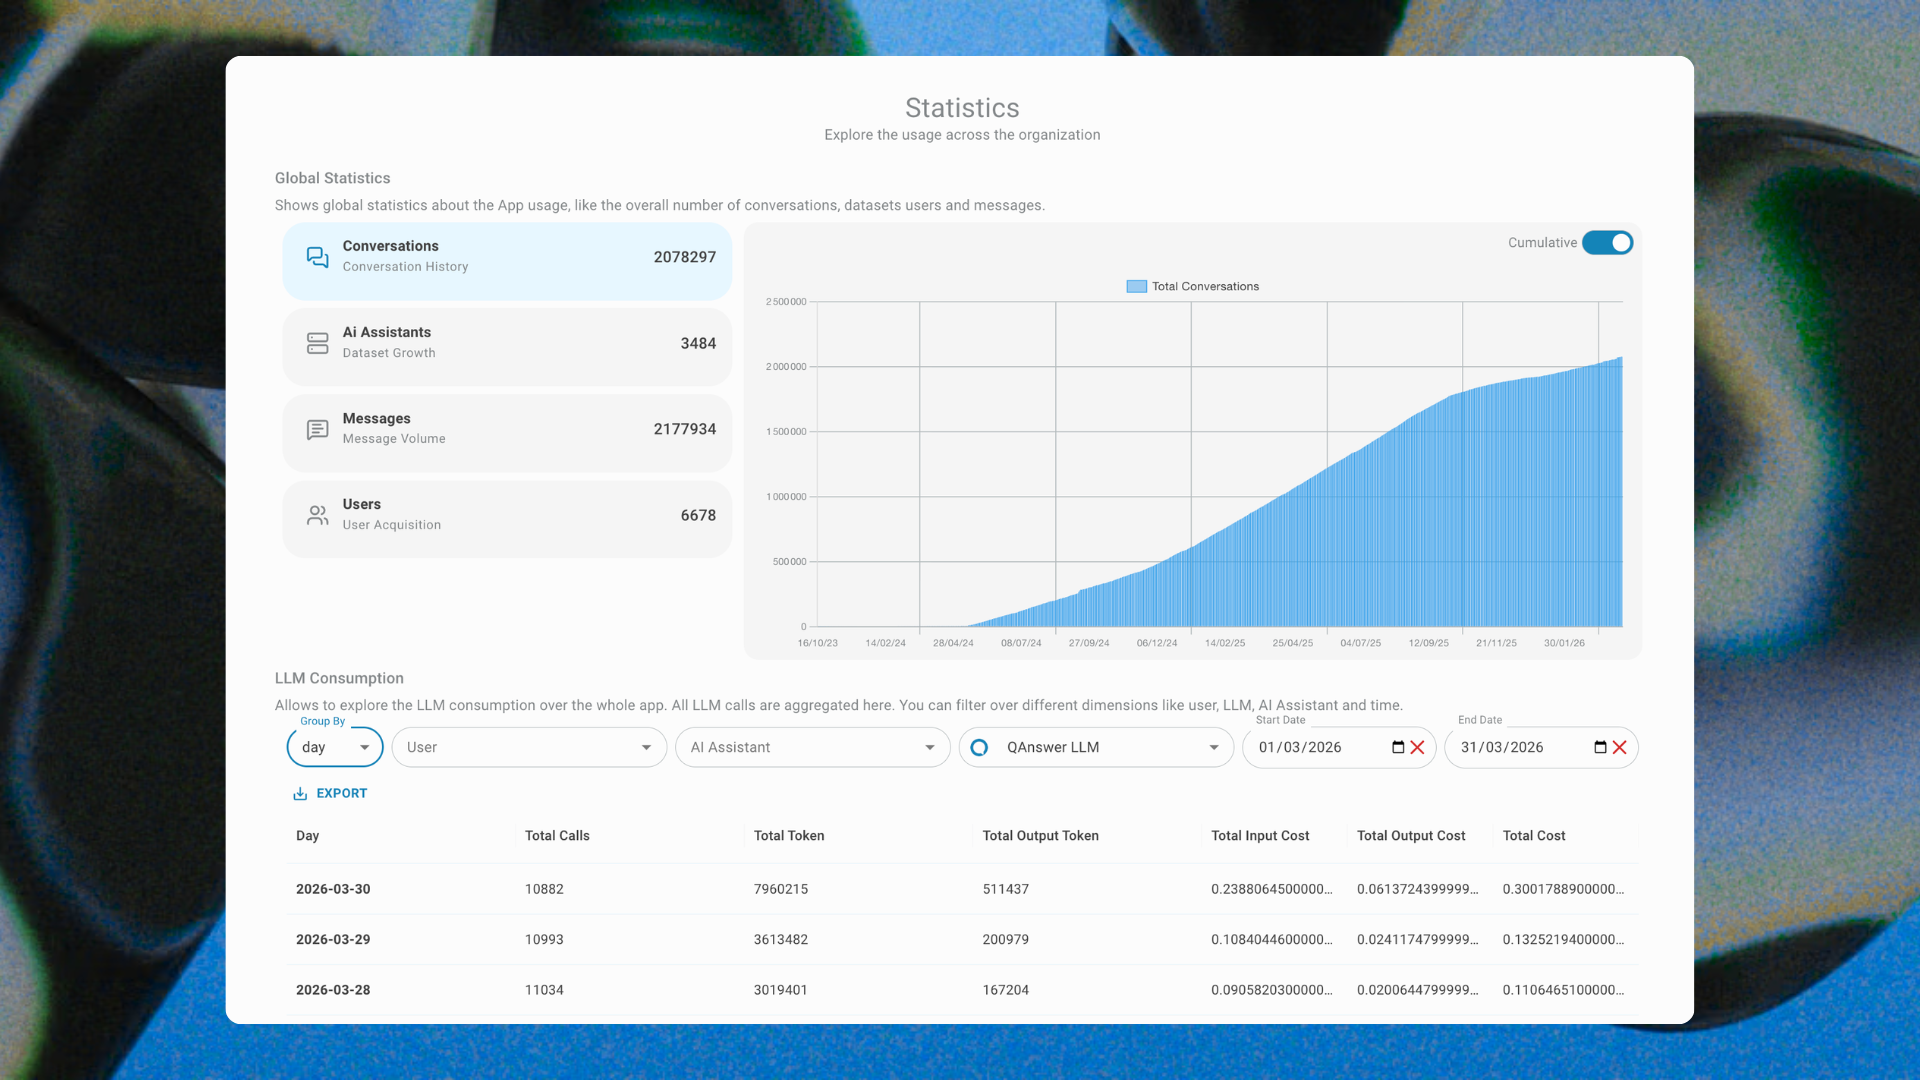
Task: Click the Conversations chat bubbles icon
Action: (x=317, y=257)
